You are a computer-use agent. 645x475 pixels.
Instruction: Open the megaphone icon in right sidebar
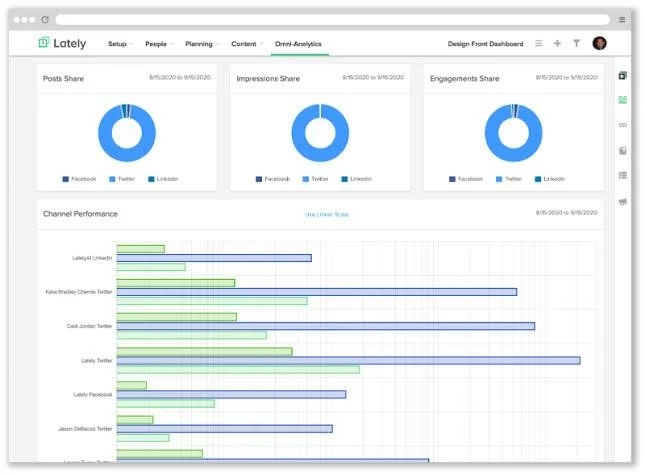623,202
